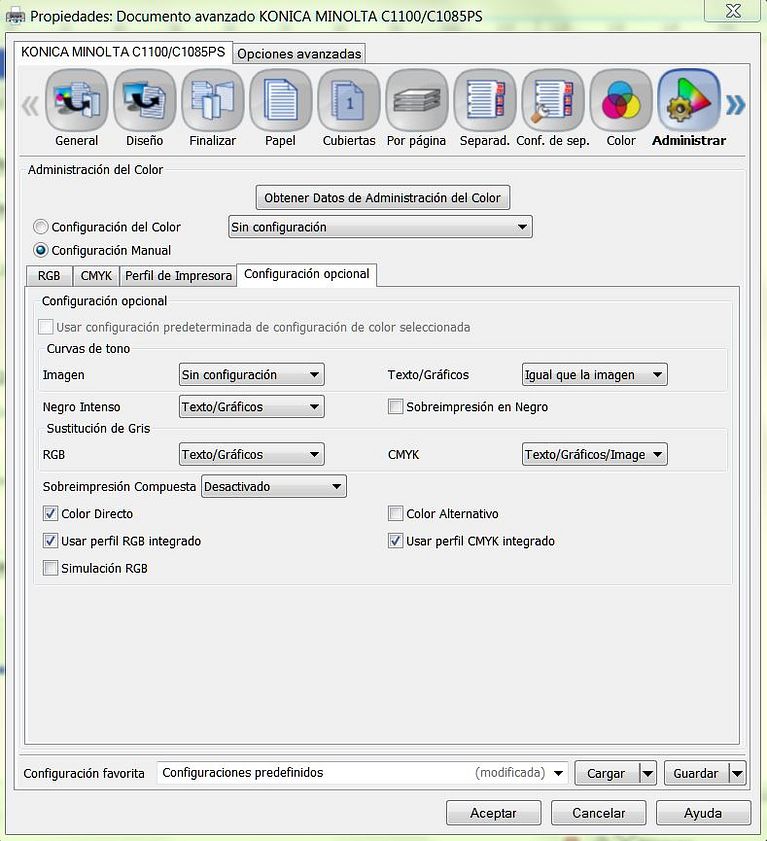Viewport: 767px width, 841px height.
Task: Open the Guardar button arrow menu
Action: coord(738,773)
